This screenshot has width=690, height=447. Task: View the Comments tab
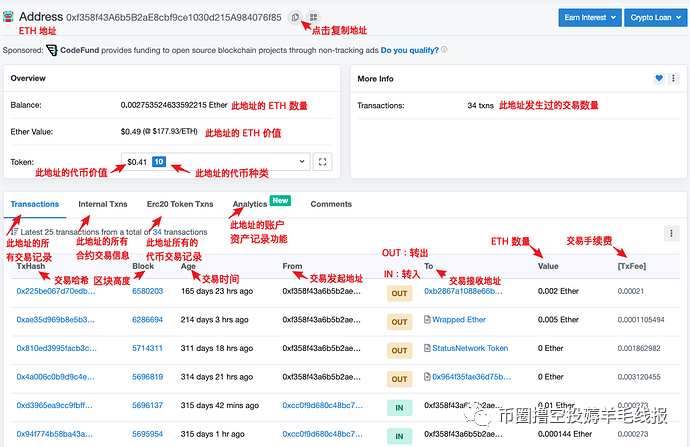click(330, 204)
